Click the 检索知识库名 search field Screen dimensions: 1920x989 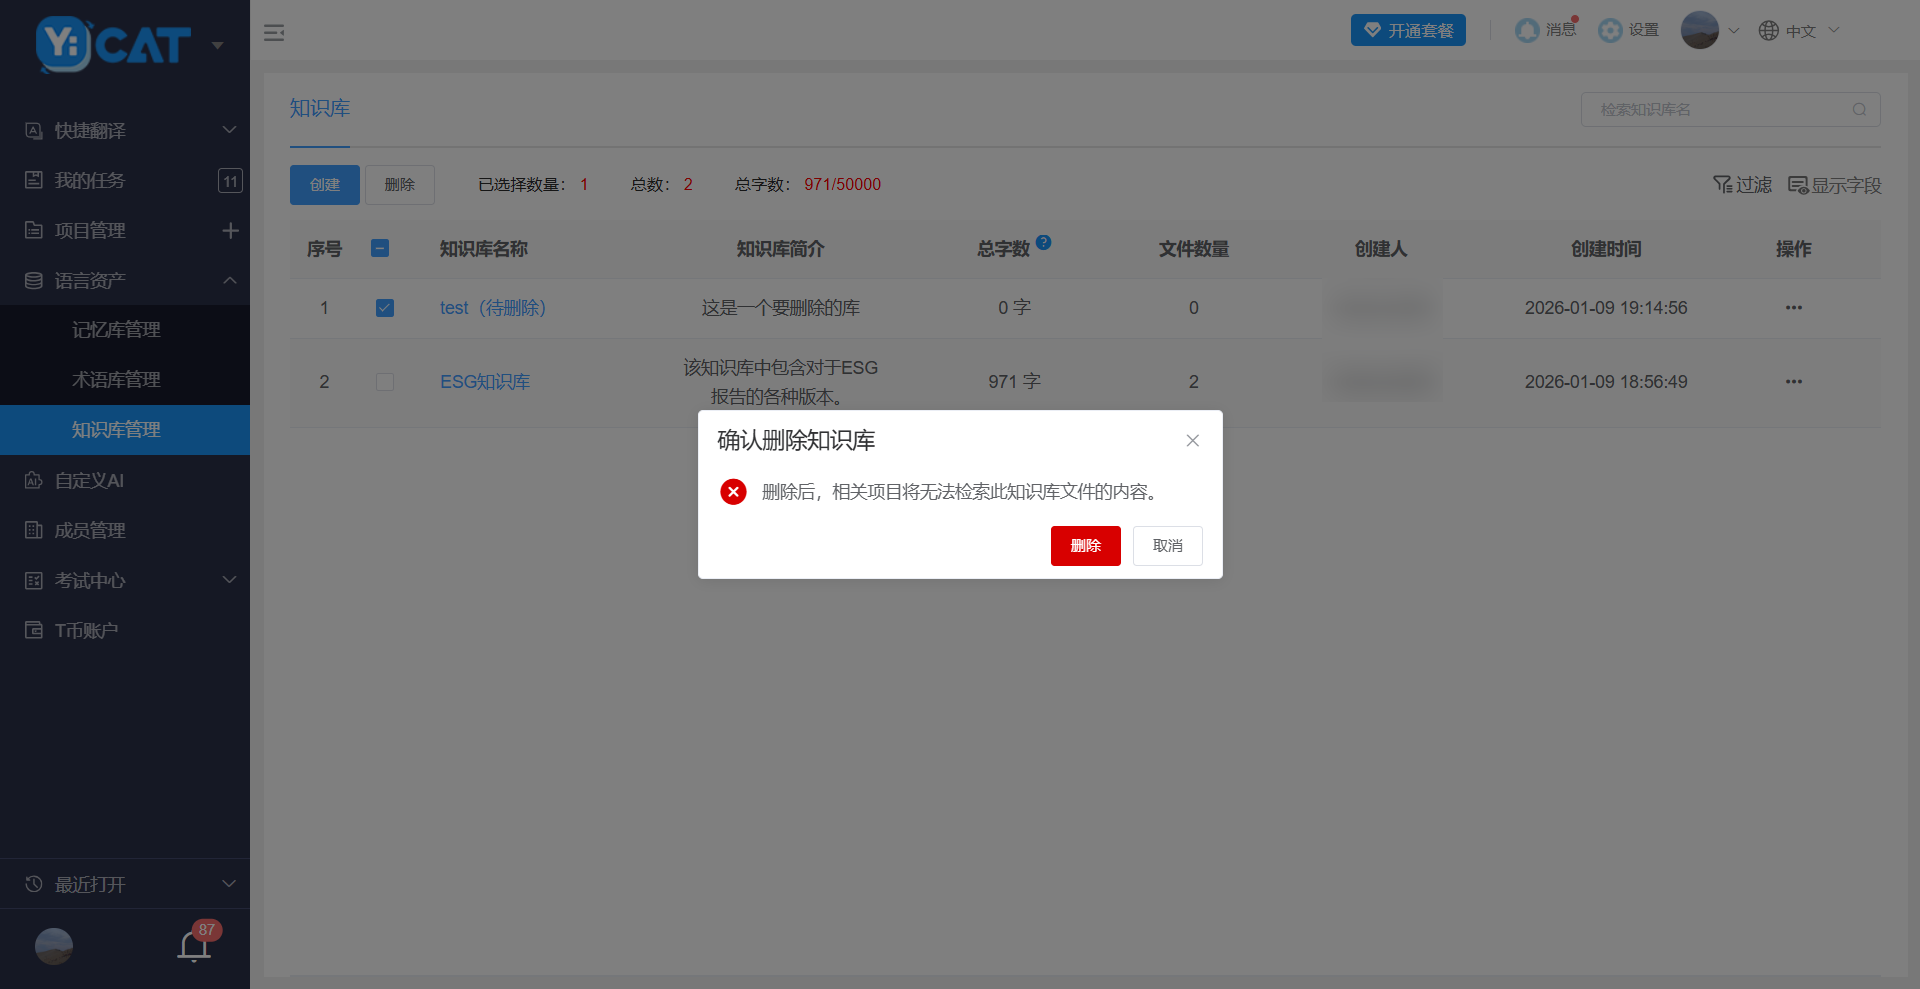click(1720, 110)
